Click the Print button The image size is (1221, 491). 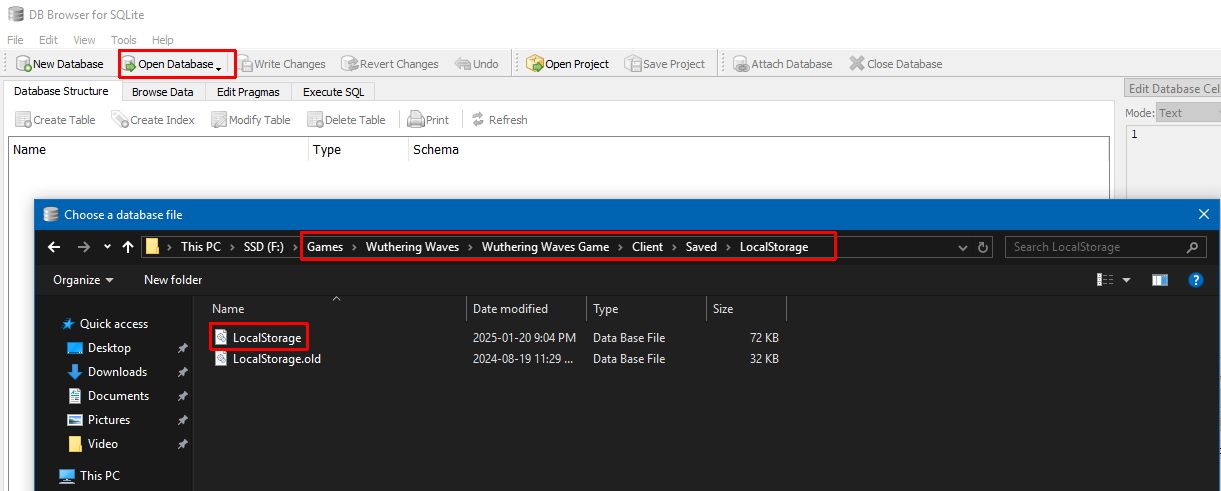(428, 120)
